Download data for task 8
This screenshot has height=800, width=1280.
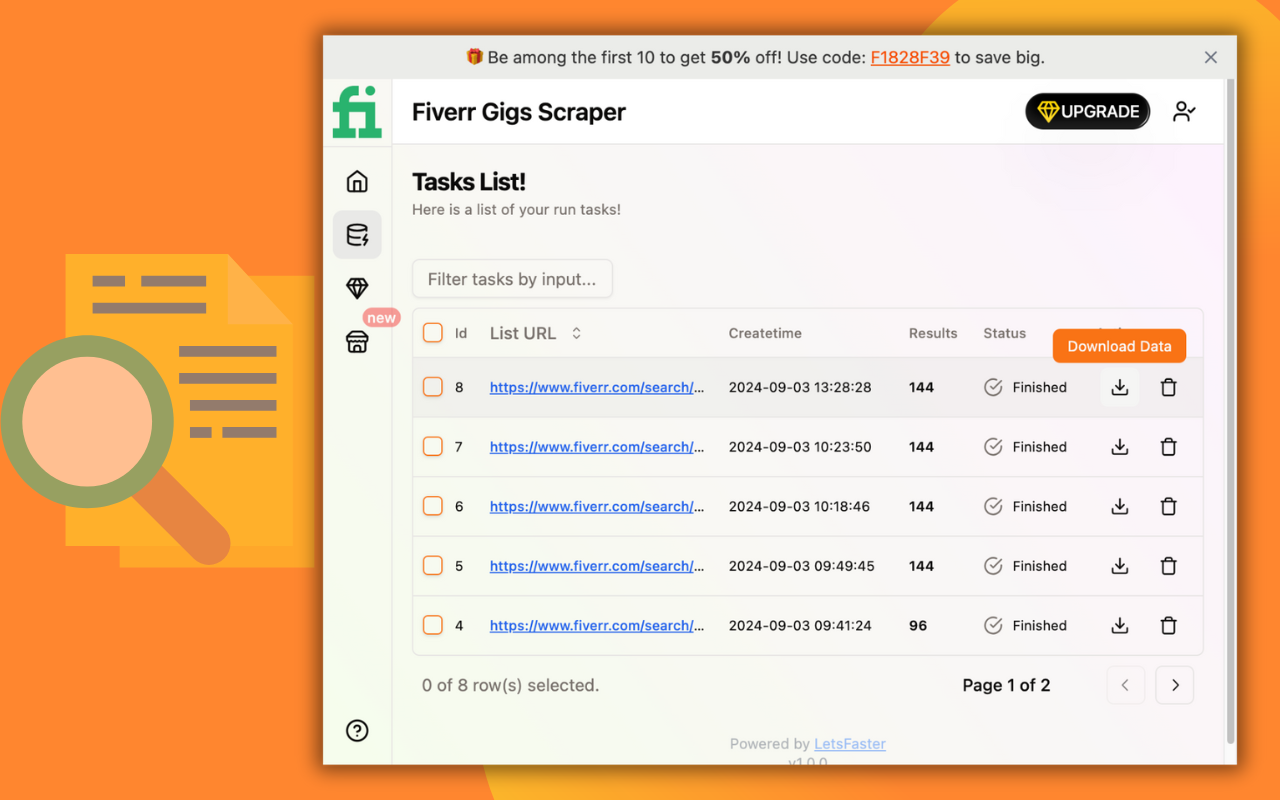[1120, 387]
